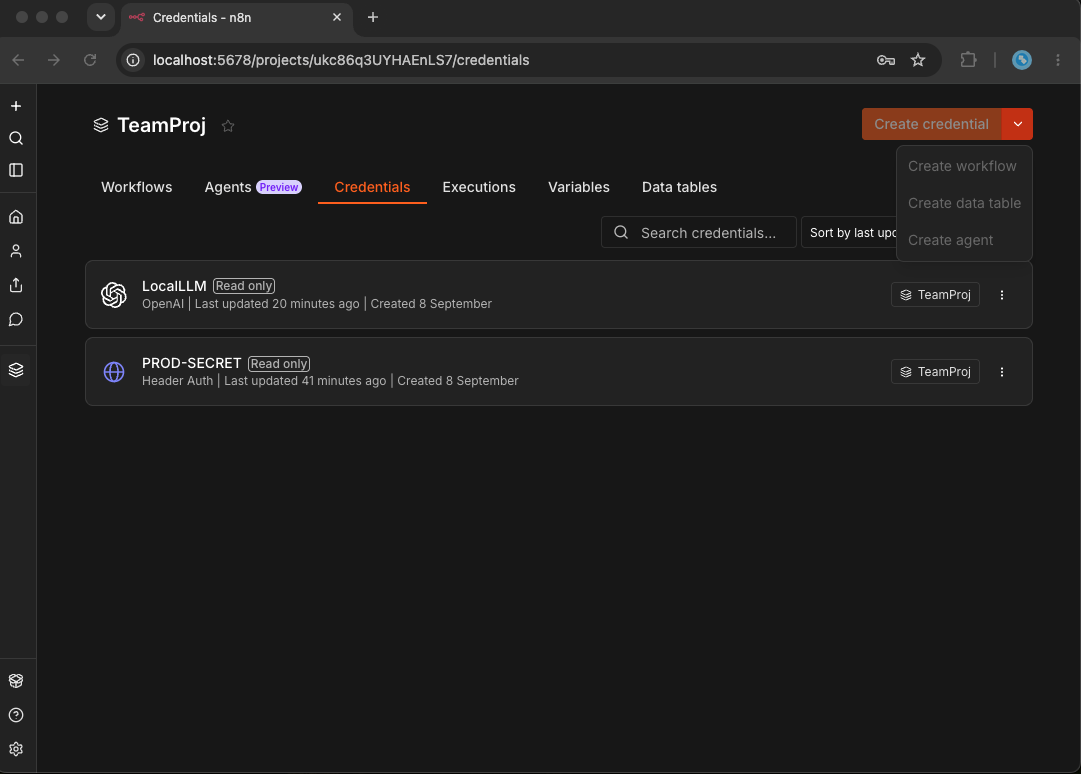The image size is (1081, 774).
Task: Expand the tab search dropdown chevron
Action: [101, 17]
